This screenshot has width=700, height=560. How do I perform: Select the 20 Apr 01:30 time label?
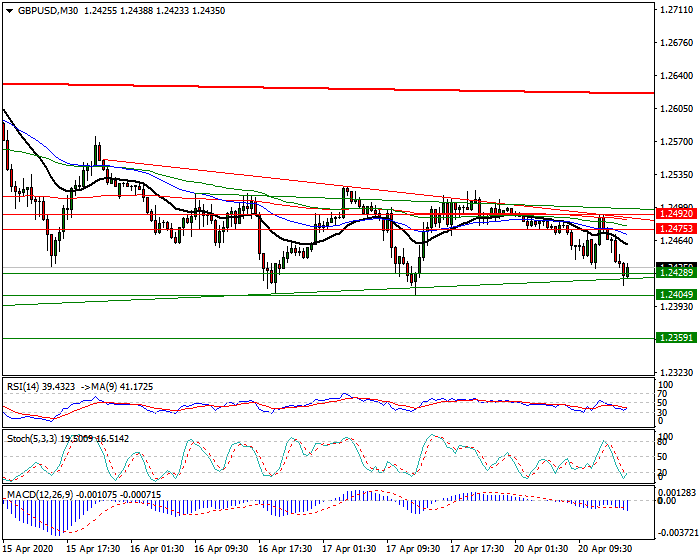click(541, 548)
